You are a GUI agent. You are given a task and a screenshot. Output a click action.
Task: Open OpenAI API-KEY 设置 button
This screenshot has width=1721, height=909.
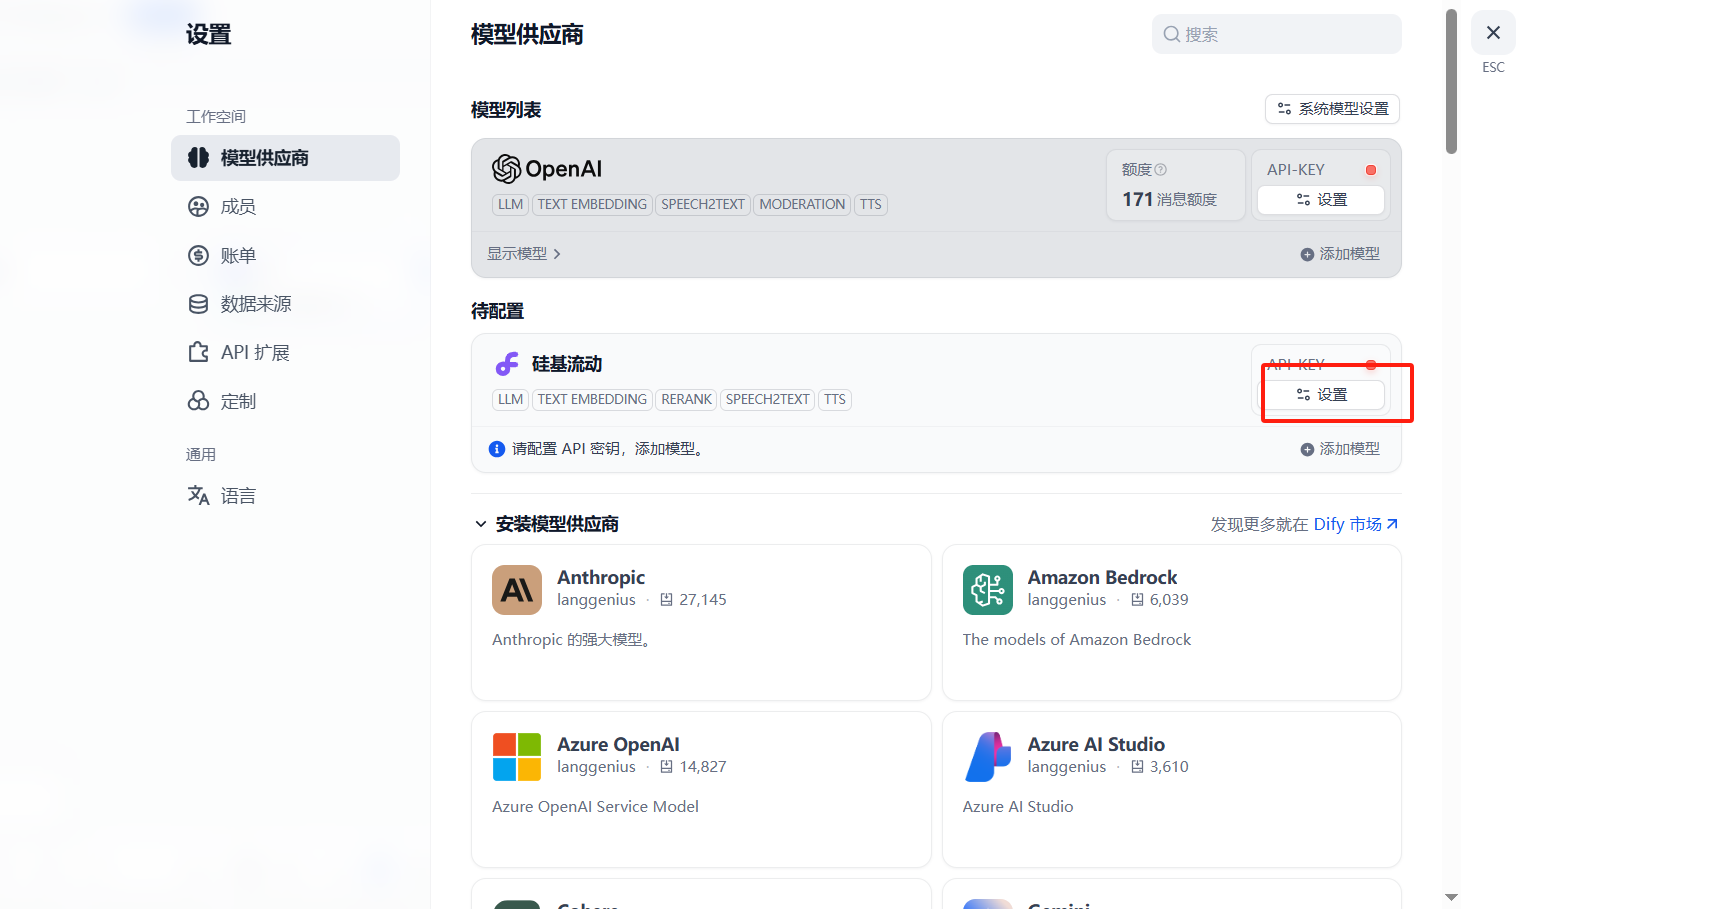point(1321,200)
